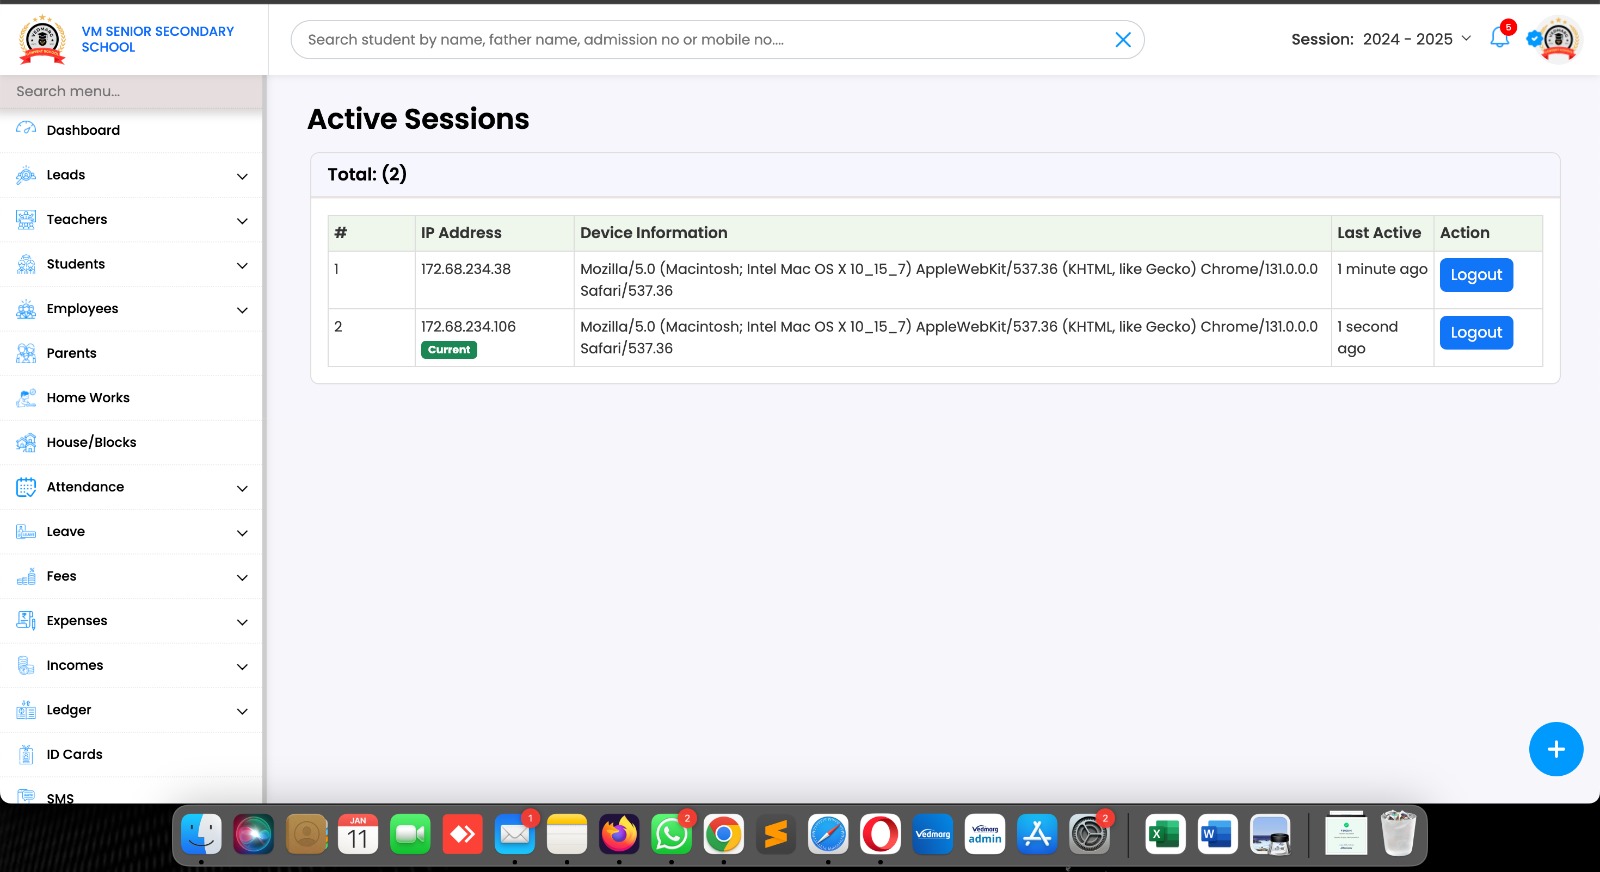Open Firefox from the dock
The width and height of the screenshot is (1600, 872).
[x=619, y=834]
